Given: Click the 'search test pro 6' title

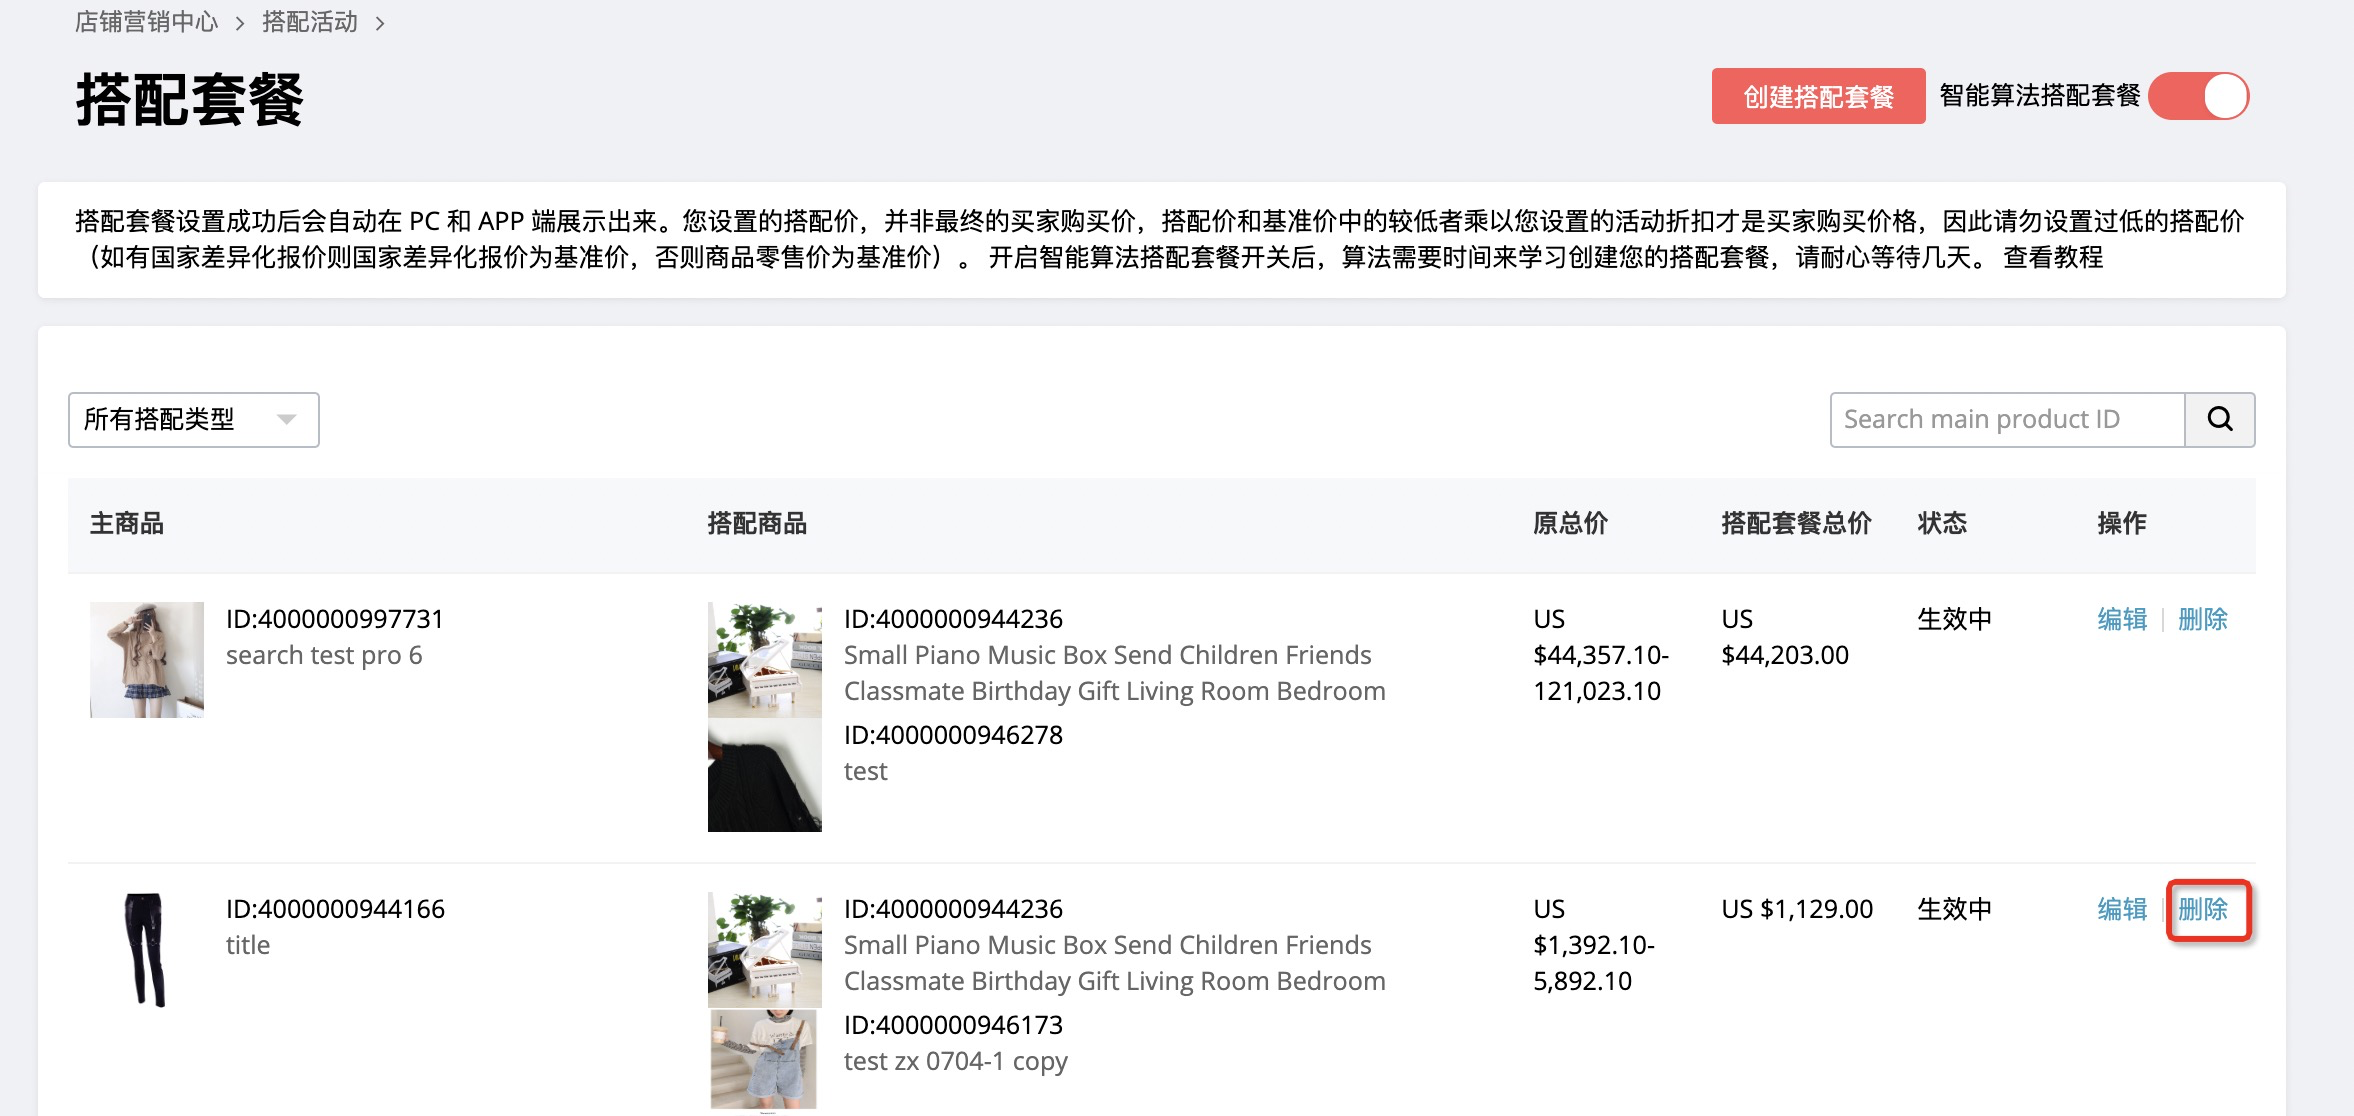Looking at the screenshot, I should (x=324, y=655).
